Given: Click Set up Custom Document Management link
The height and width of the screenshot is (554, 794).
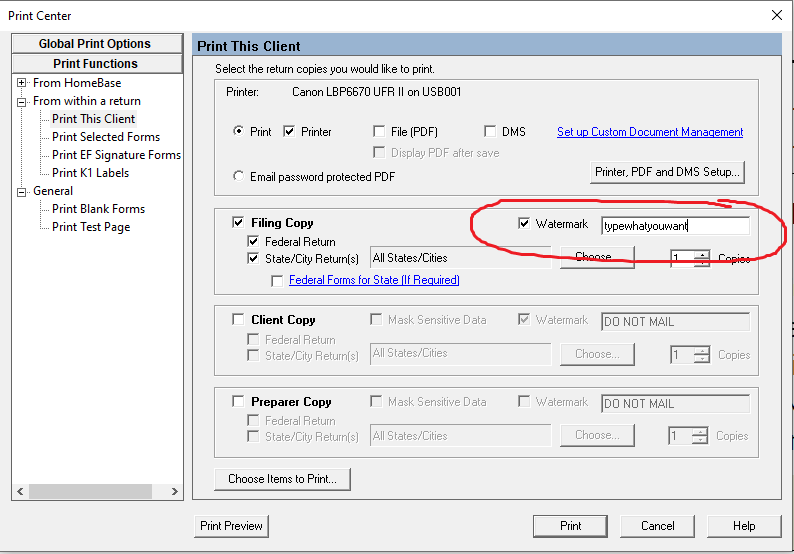Looking at the screenshot, I should [x=649, y=132].
